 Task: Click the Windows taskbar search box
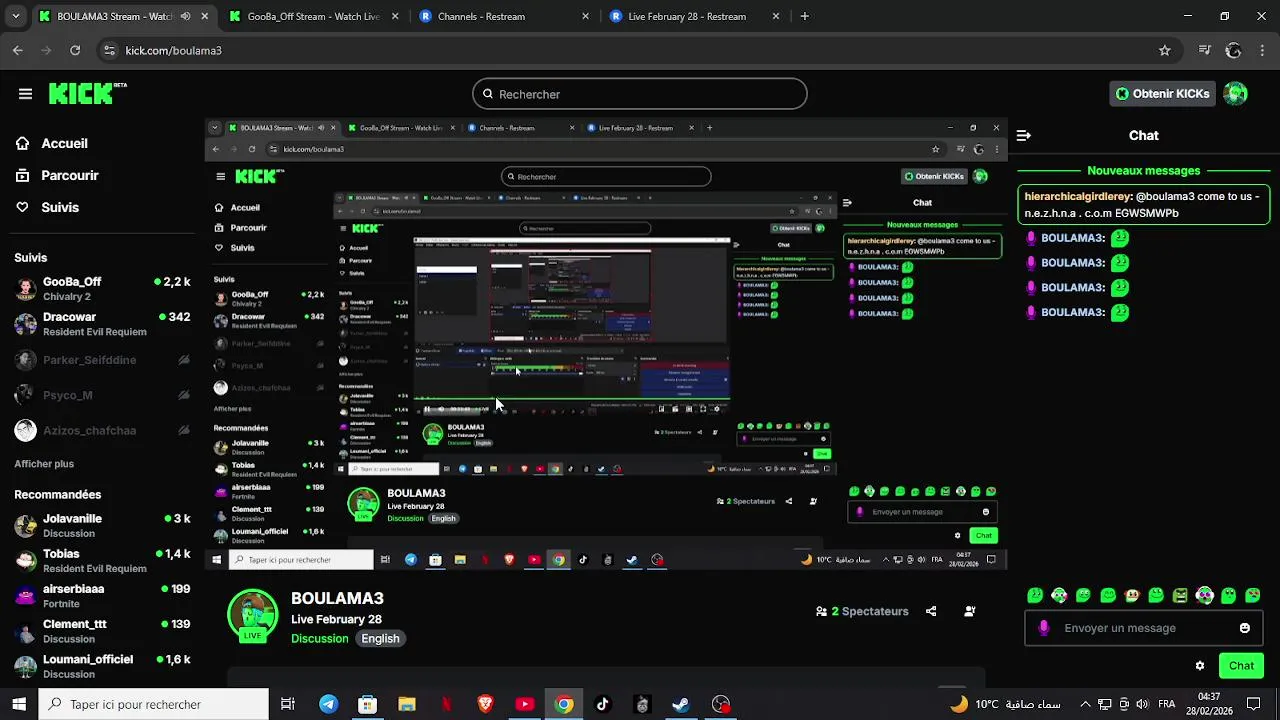tap(154, 704)
